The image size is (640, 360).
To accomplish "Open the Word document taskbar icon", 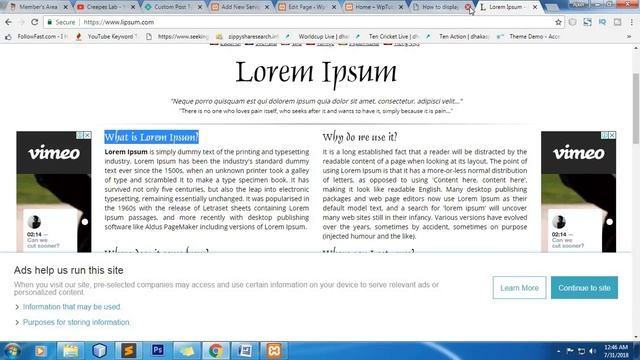I will click(245, 351).
